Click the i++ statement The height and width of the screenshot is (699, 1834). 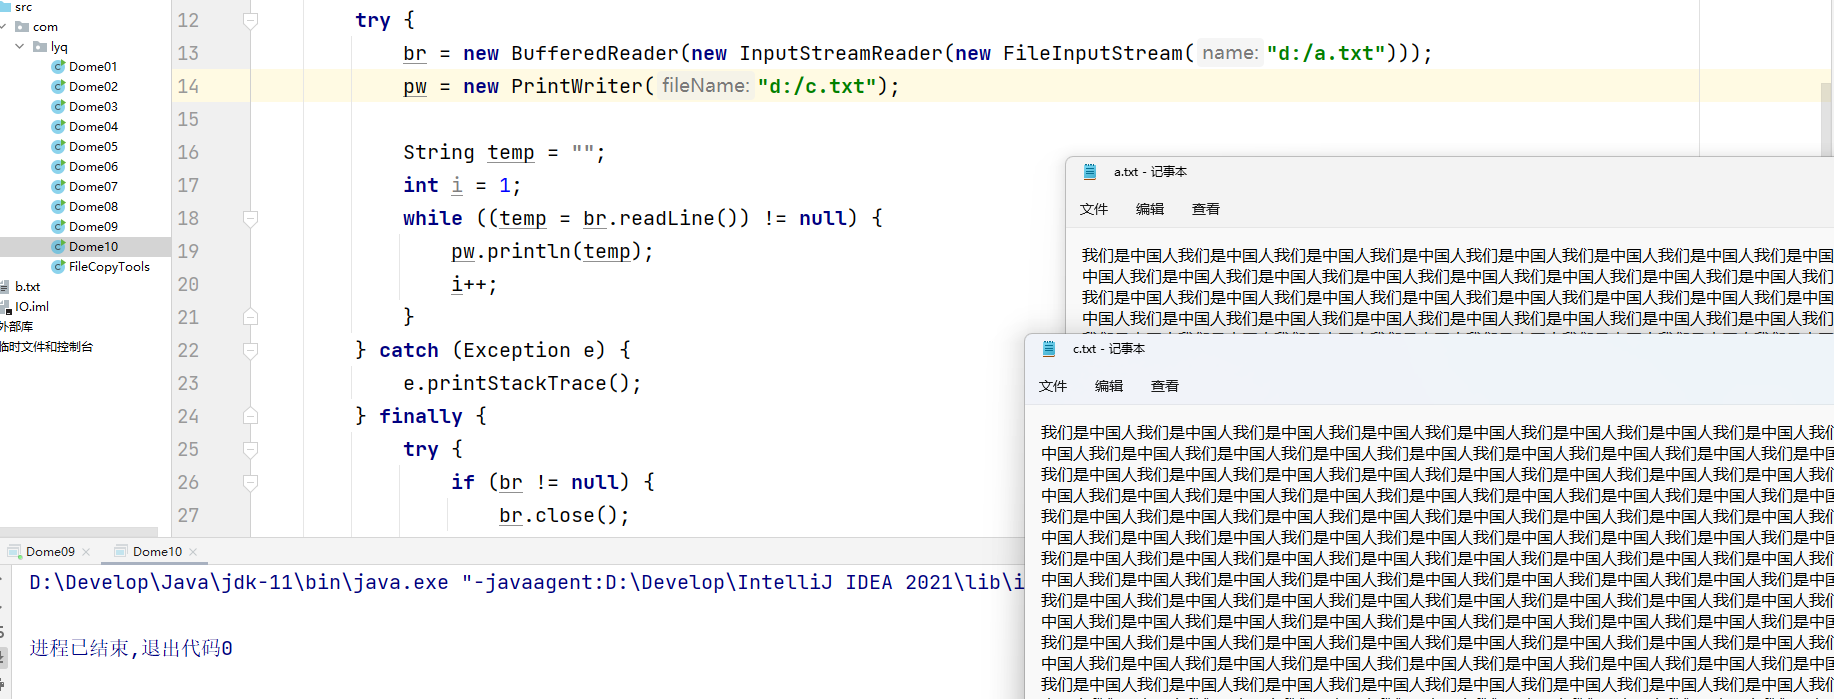click(474, 284)
